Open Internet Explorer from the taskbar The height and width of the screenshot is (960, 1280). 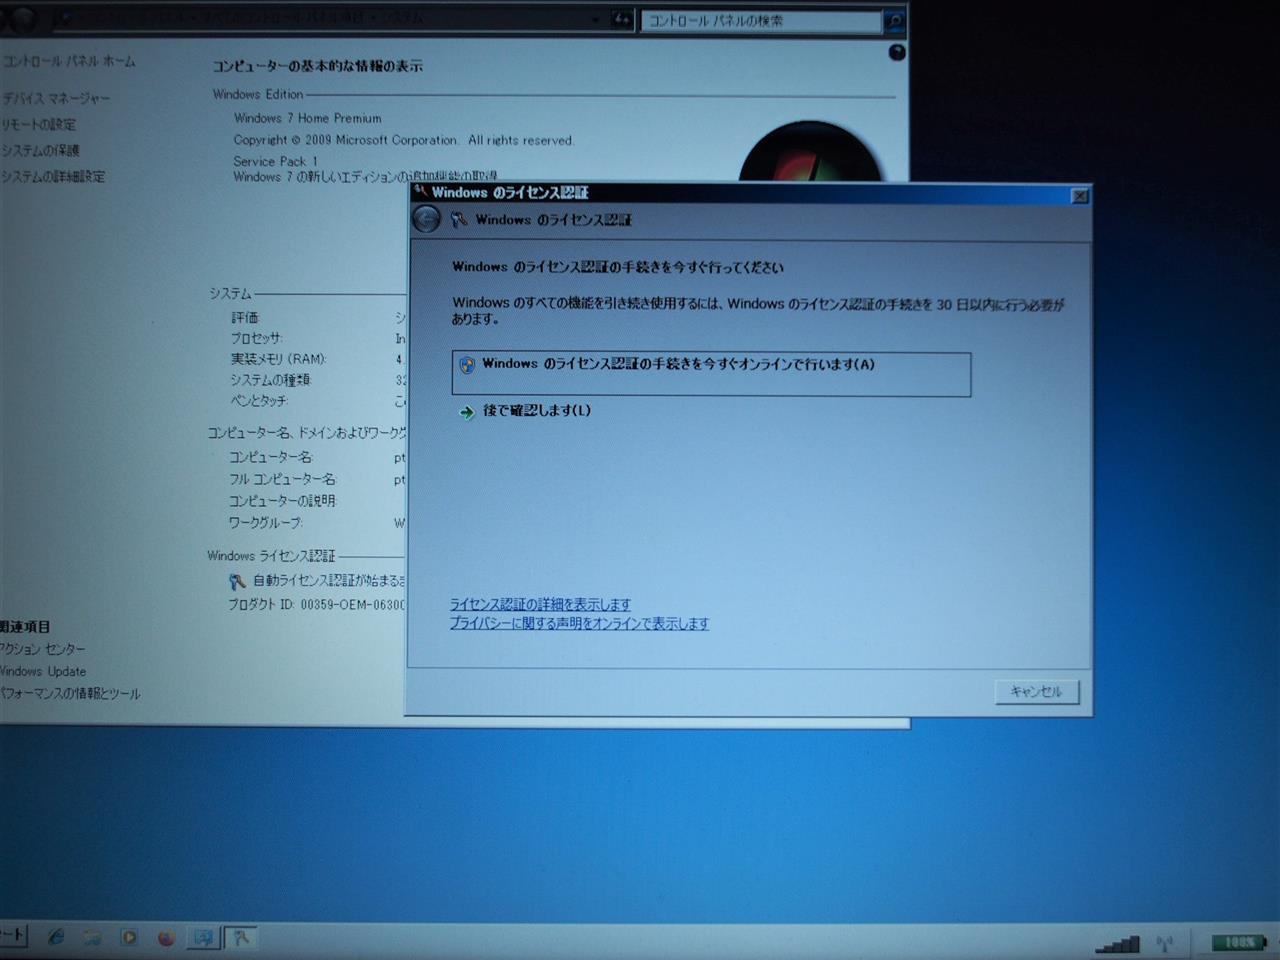[56, 937]
